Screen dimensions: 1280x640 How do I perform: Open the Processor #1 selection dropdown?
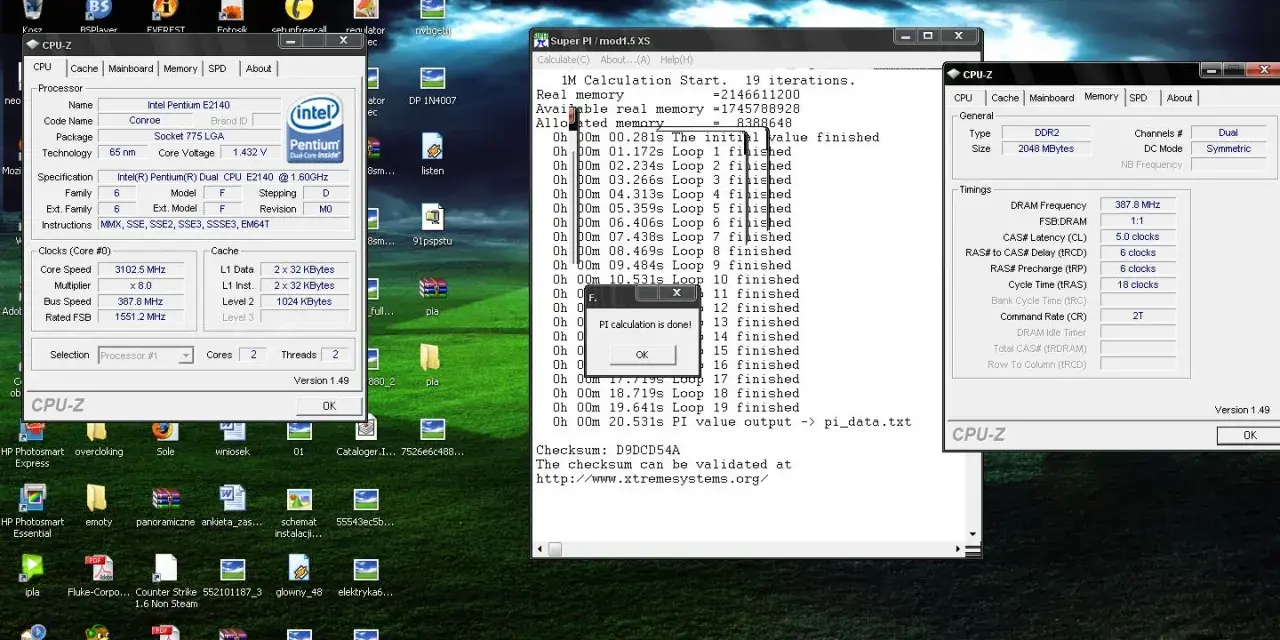pyautogui.click(x=146, y=355)
